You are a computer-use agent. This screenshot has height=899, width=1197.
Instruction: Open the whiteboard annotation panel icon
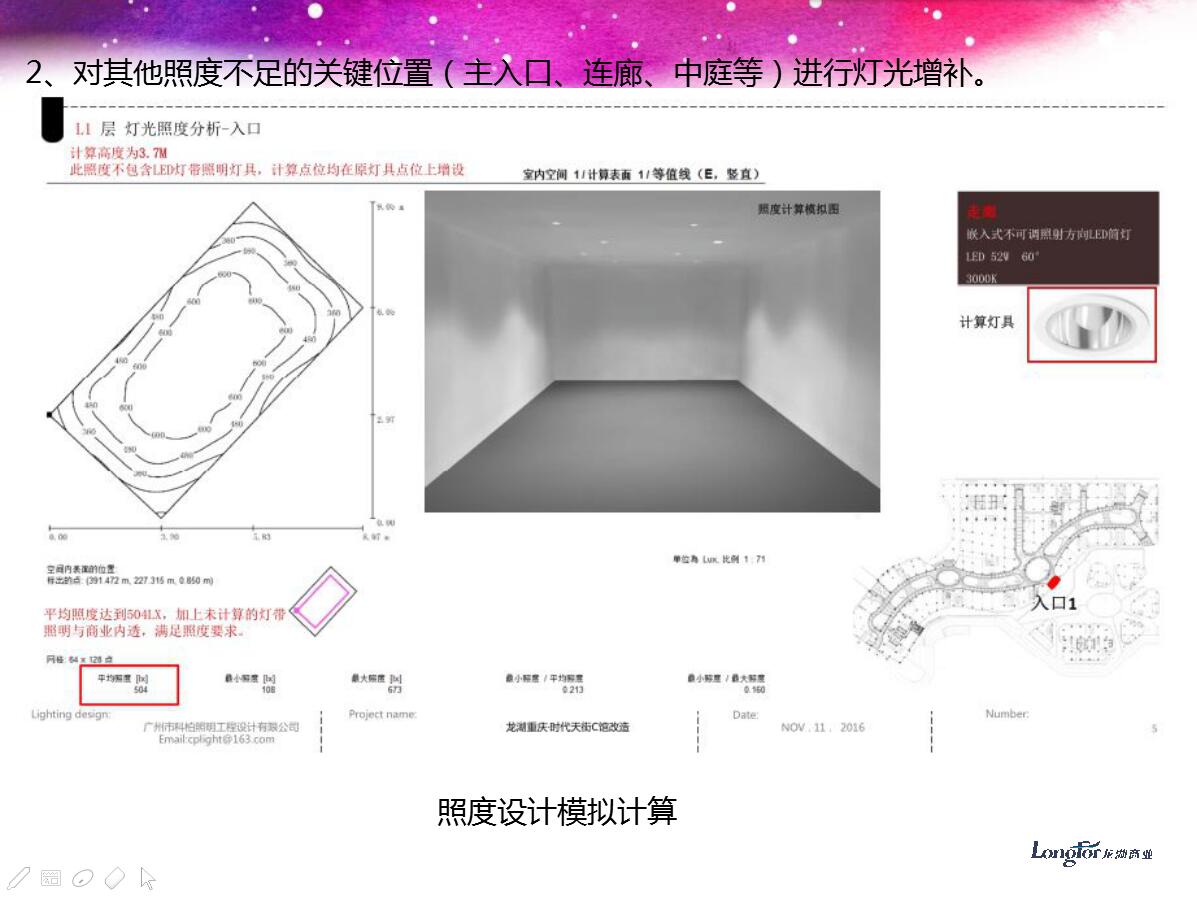[x=51, y=878]
